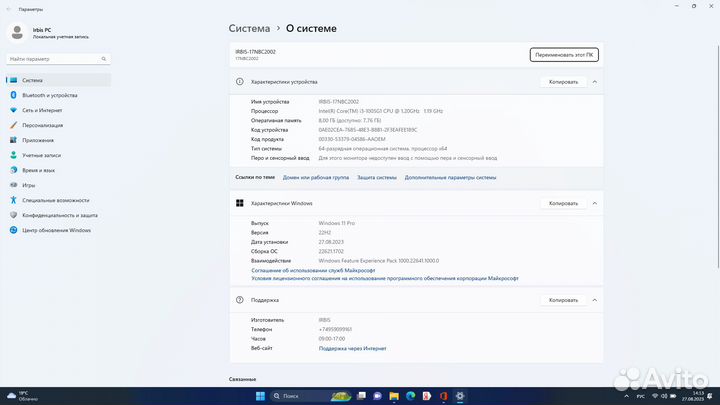The width and height of the screenshot is (720, 405).
Task: Click the Windows 11 Pro edition value
Action: pyautogui.click(x=337, y=223)
